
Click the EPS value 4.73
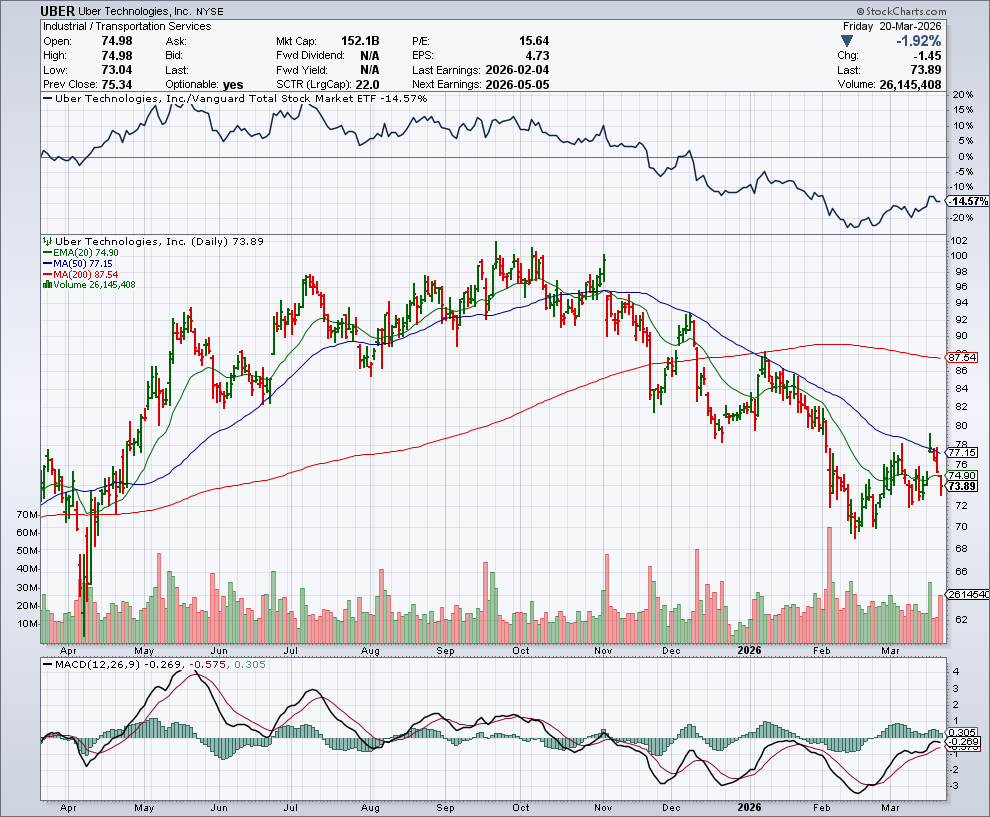(x=537, y=56)
